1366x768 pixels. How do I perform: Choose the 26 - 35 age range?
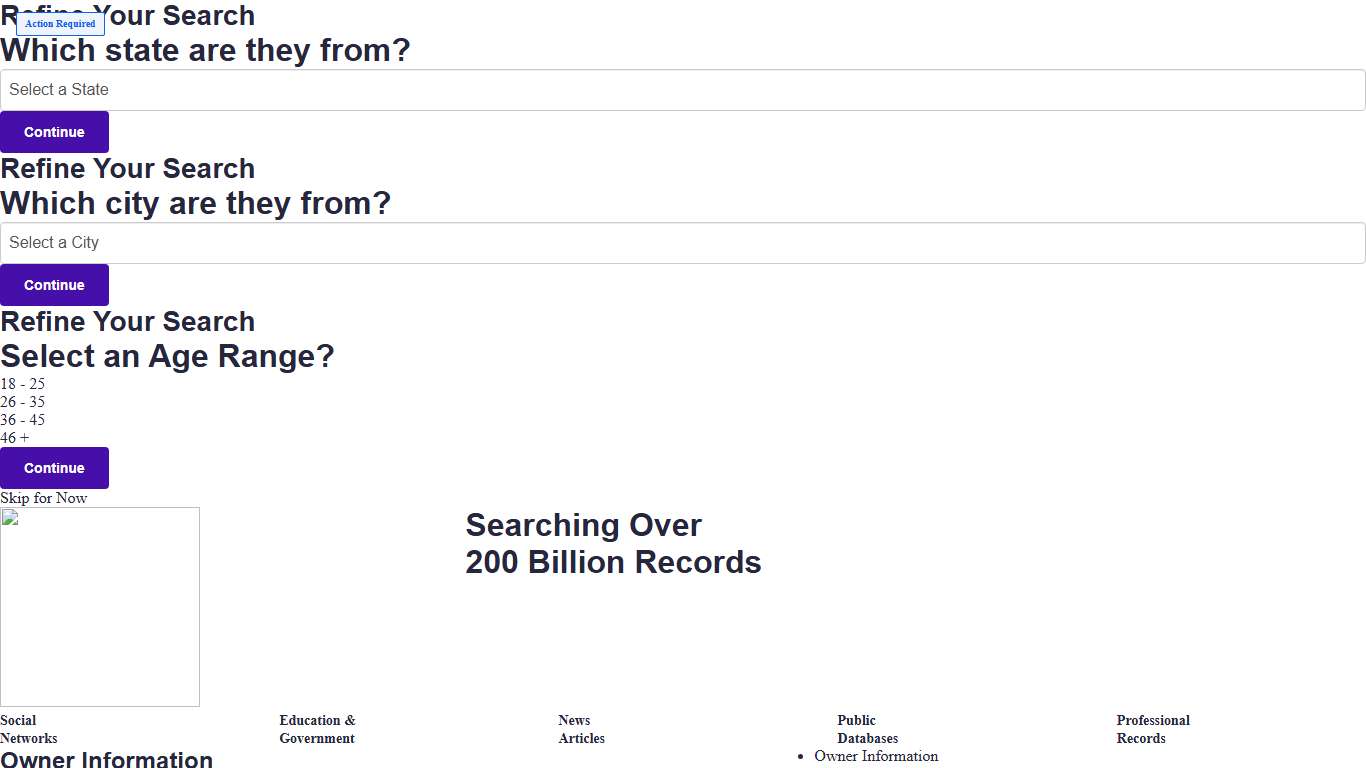pos(23,402)
